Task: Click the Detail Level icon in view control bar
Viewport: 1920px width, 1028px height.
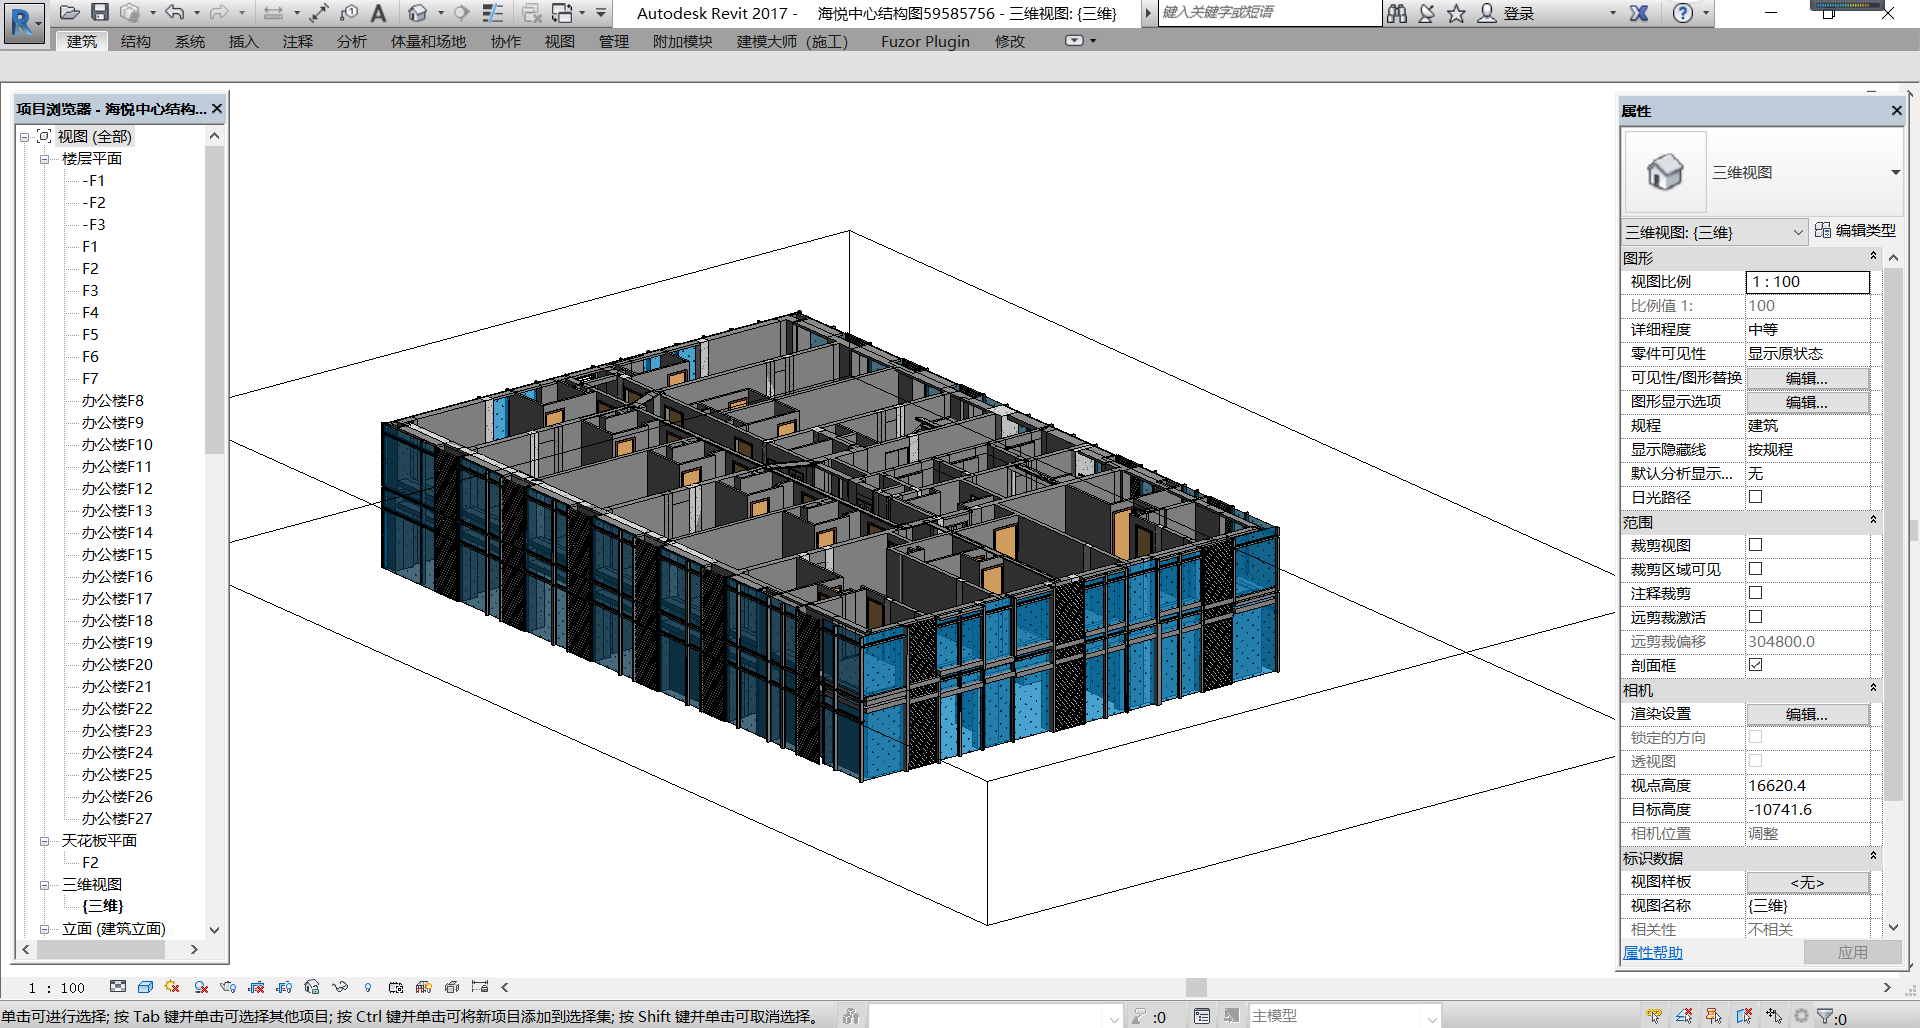Action: [x=118, y=987]
